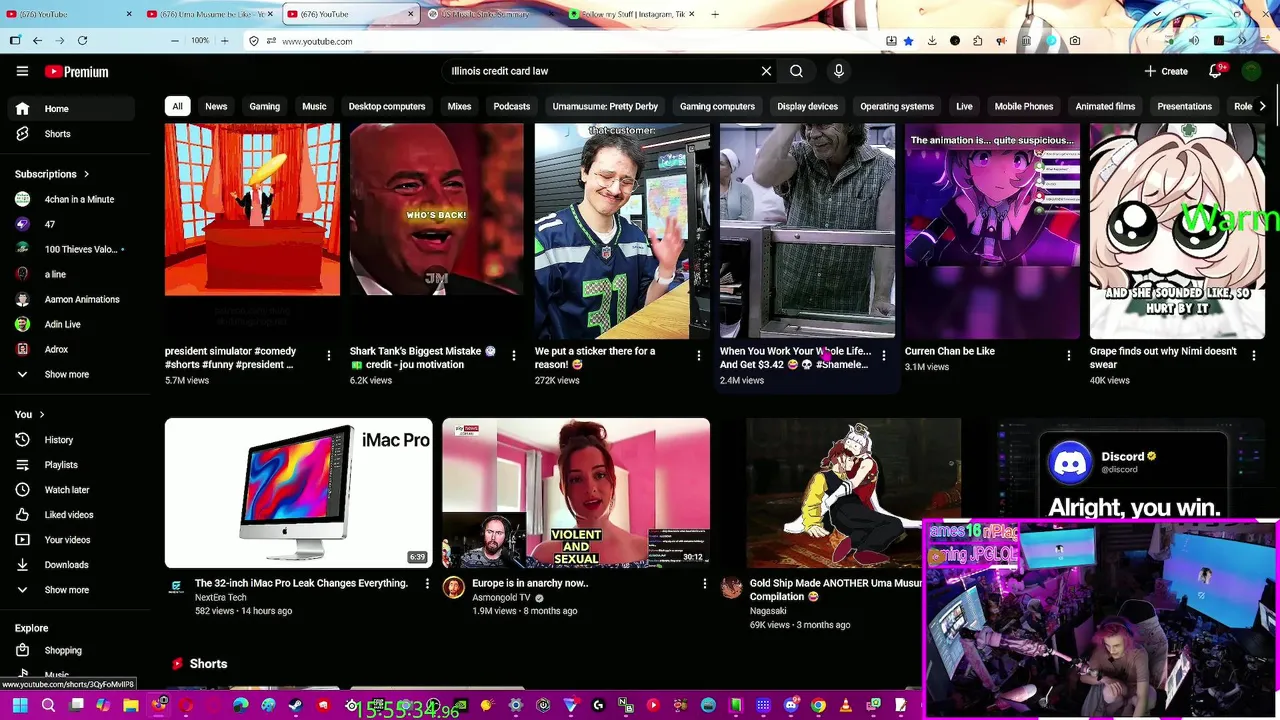Start voice search with microphone icon
The height and width of the screenshot is (720, 1280).
(839, 71)
